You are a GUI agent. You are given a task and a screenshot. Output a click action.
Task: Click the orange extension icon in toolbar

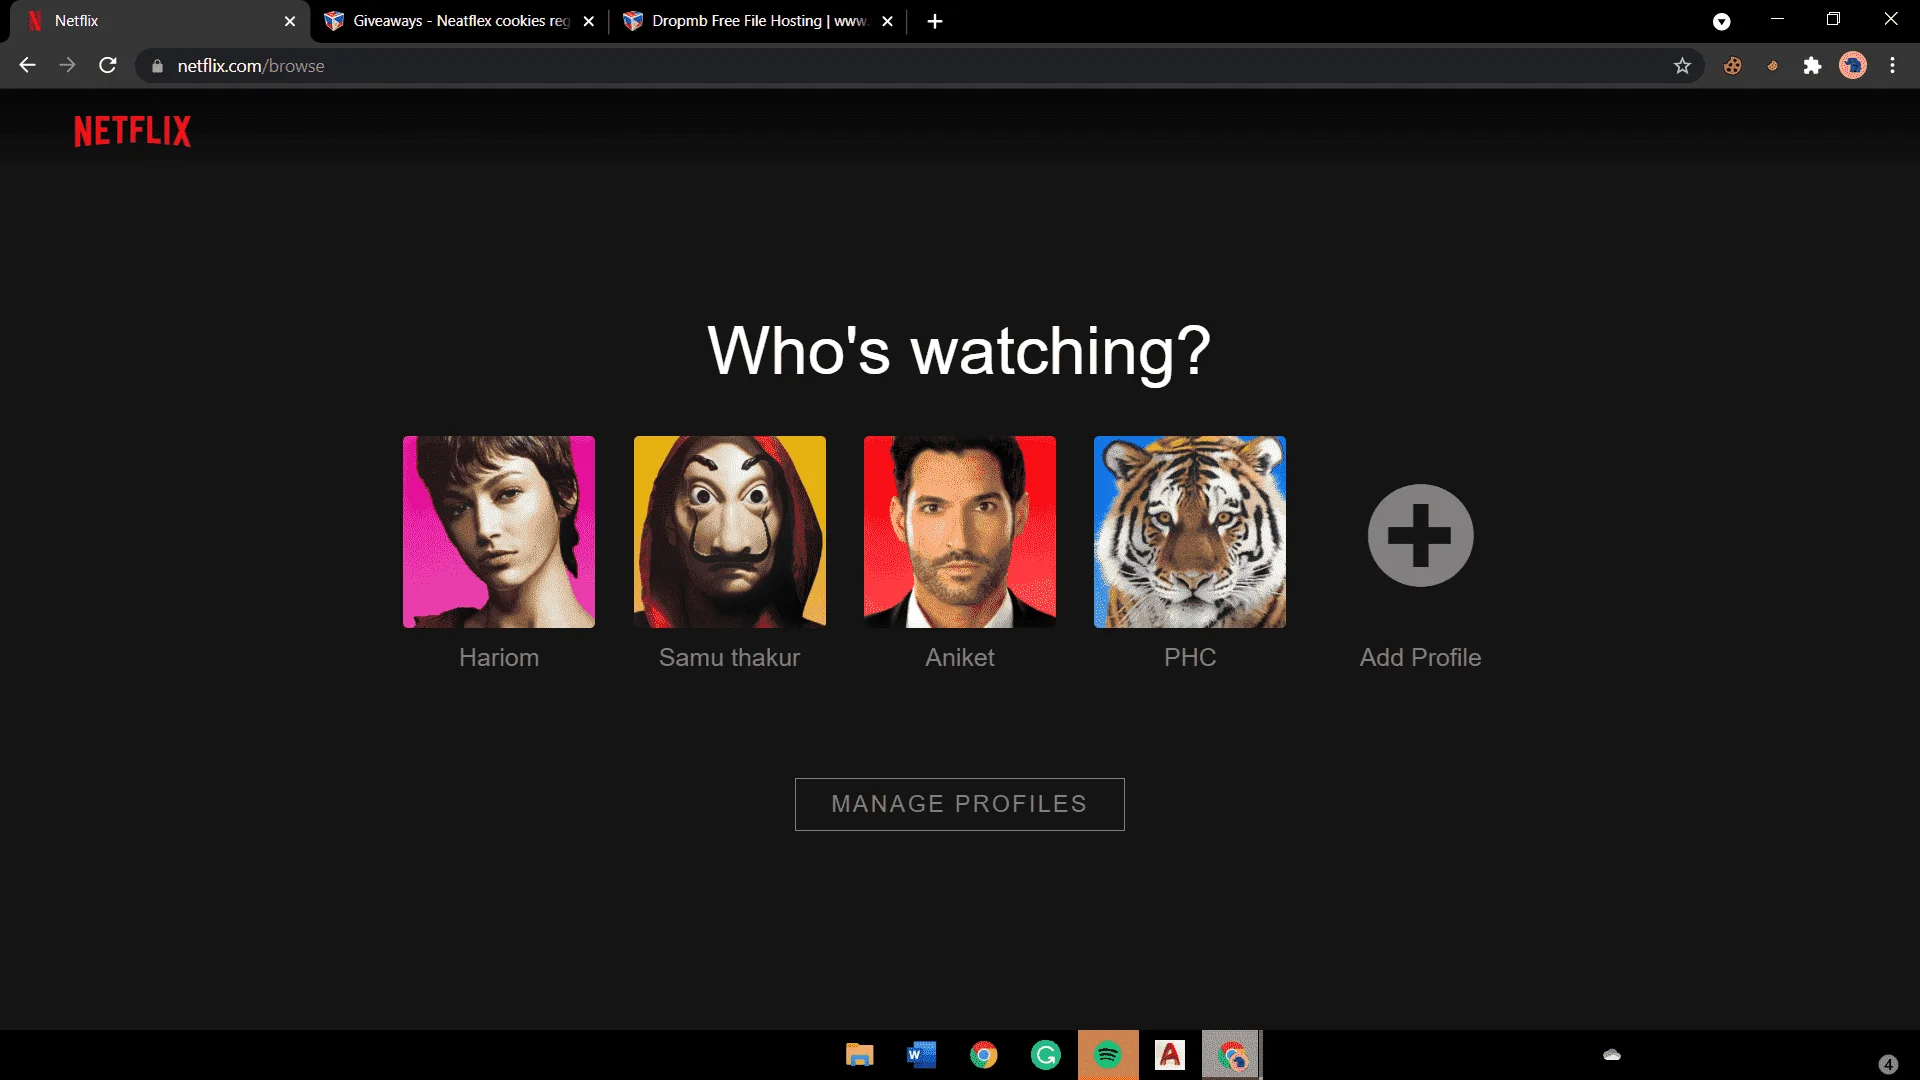[x=1773, y=66]
